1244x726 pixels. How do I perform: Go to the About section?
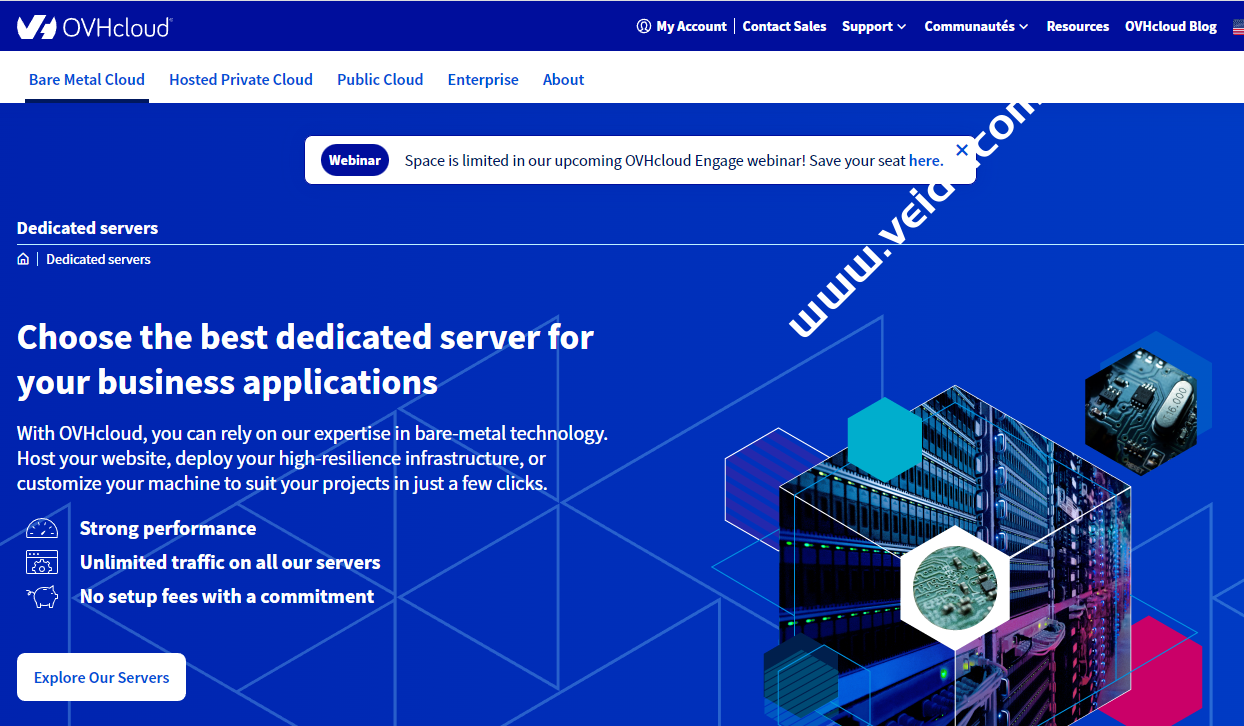point(563,80)
